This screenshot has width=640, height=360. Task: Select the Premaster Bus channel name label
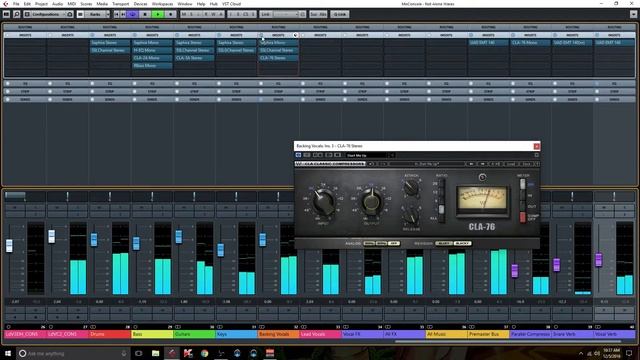(x=489, y=334)
